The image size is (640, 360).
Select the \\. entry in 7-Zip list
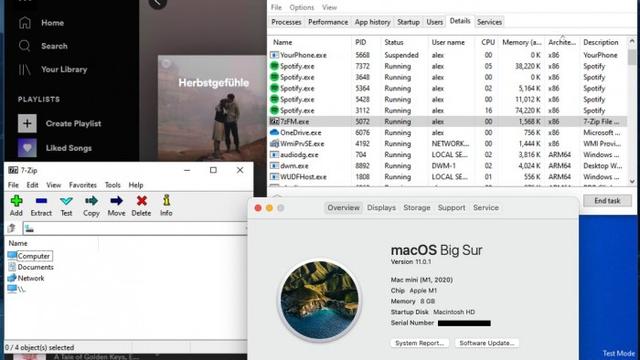tap(17, 289)
